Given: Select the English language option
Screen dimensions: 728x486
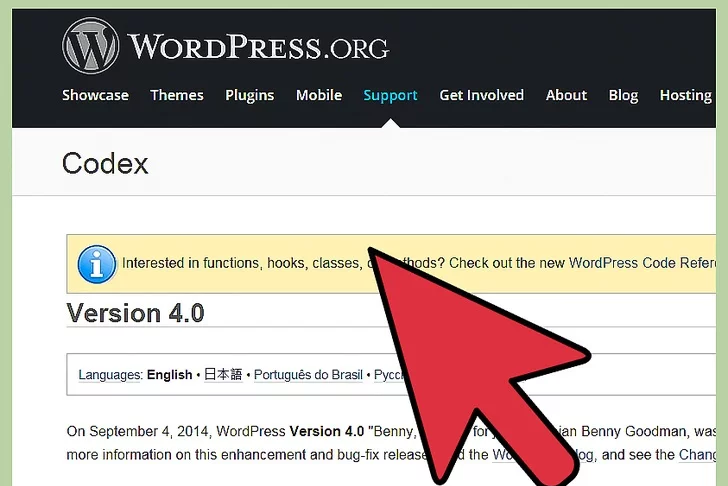Looking at the screenshot, I should [169, 375].
